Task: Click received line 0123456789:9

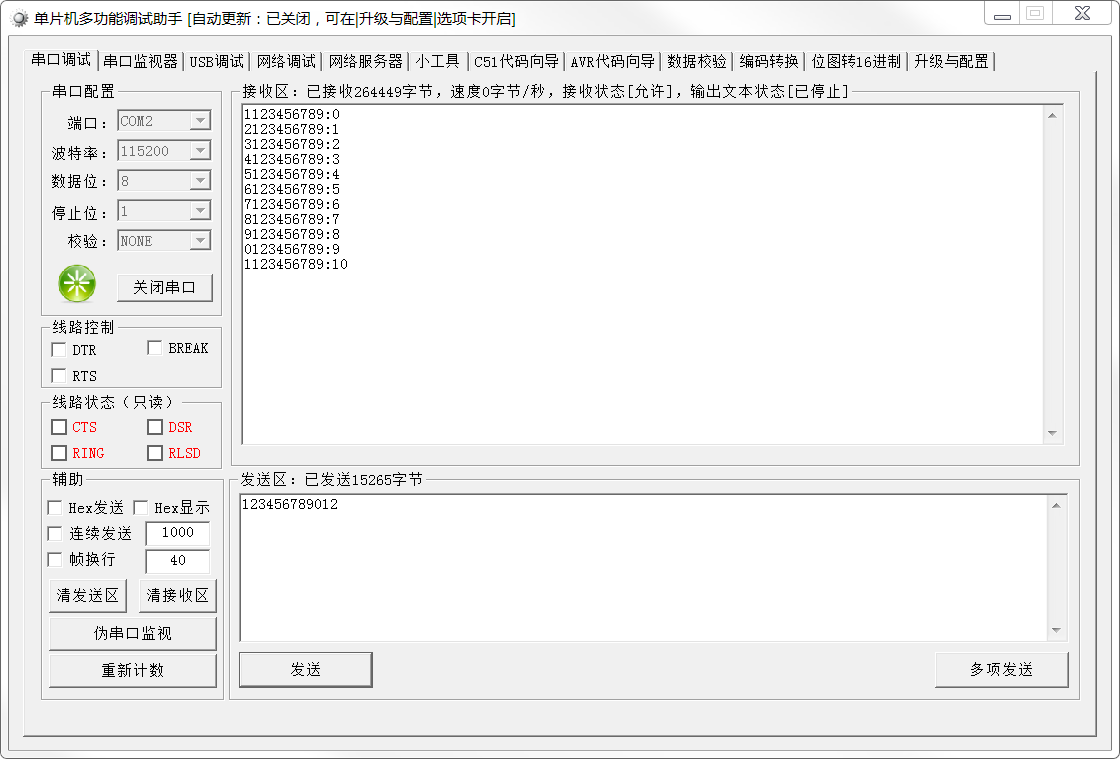Action: pos(292,249)
